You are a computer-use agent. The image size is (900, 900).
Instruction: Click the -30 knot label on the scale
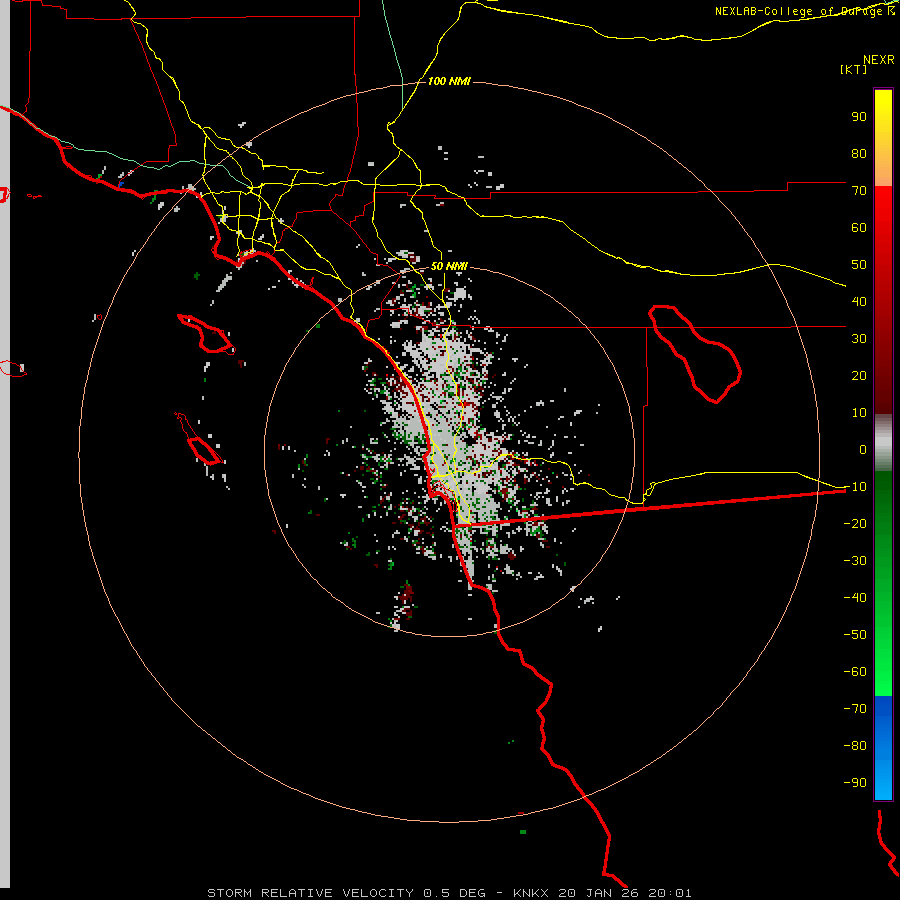point(855,561)
